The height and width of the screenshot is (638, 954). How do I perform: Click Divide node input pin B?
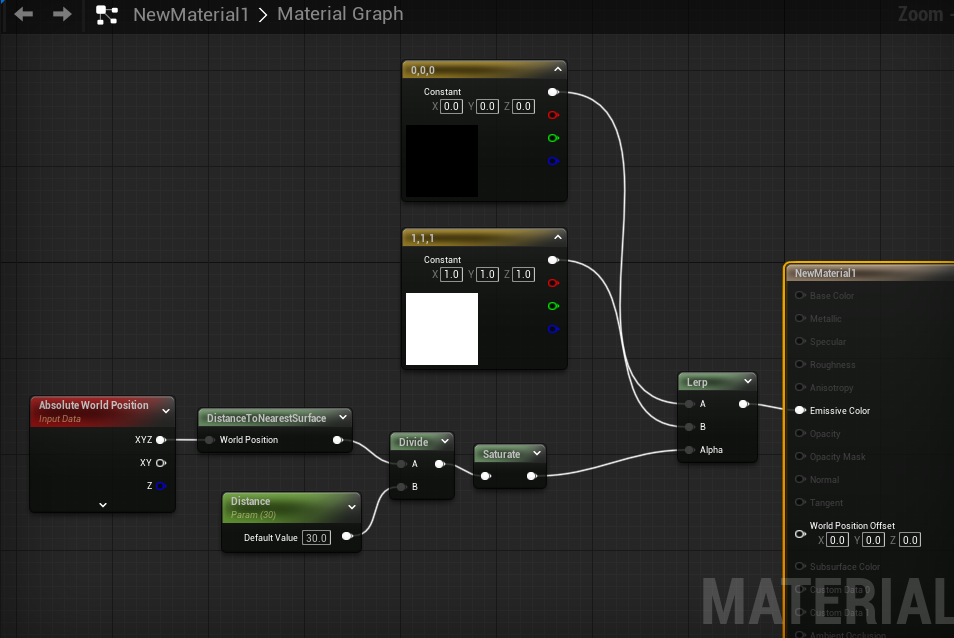click(402, 487)
